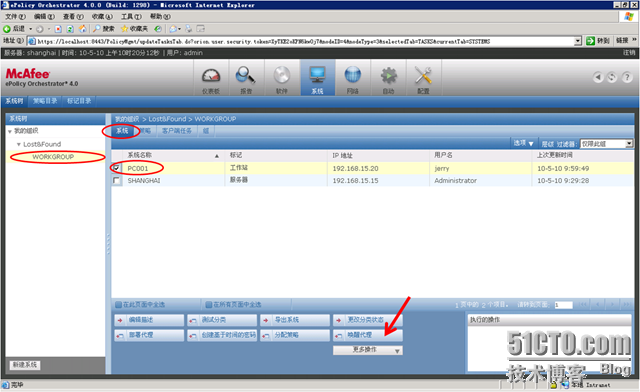This screenshot has width=640, height=392.
Task: Click IE History icon
Action: point(158,29)
